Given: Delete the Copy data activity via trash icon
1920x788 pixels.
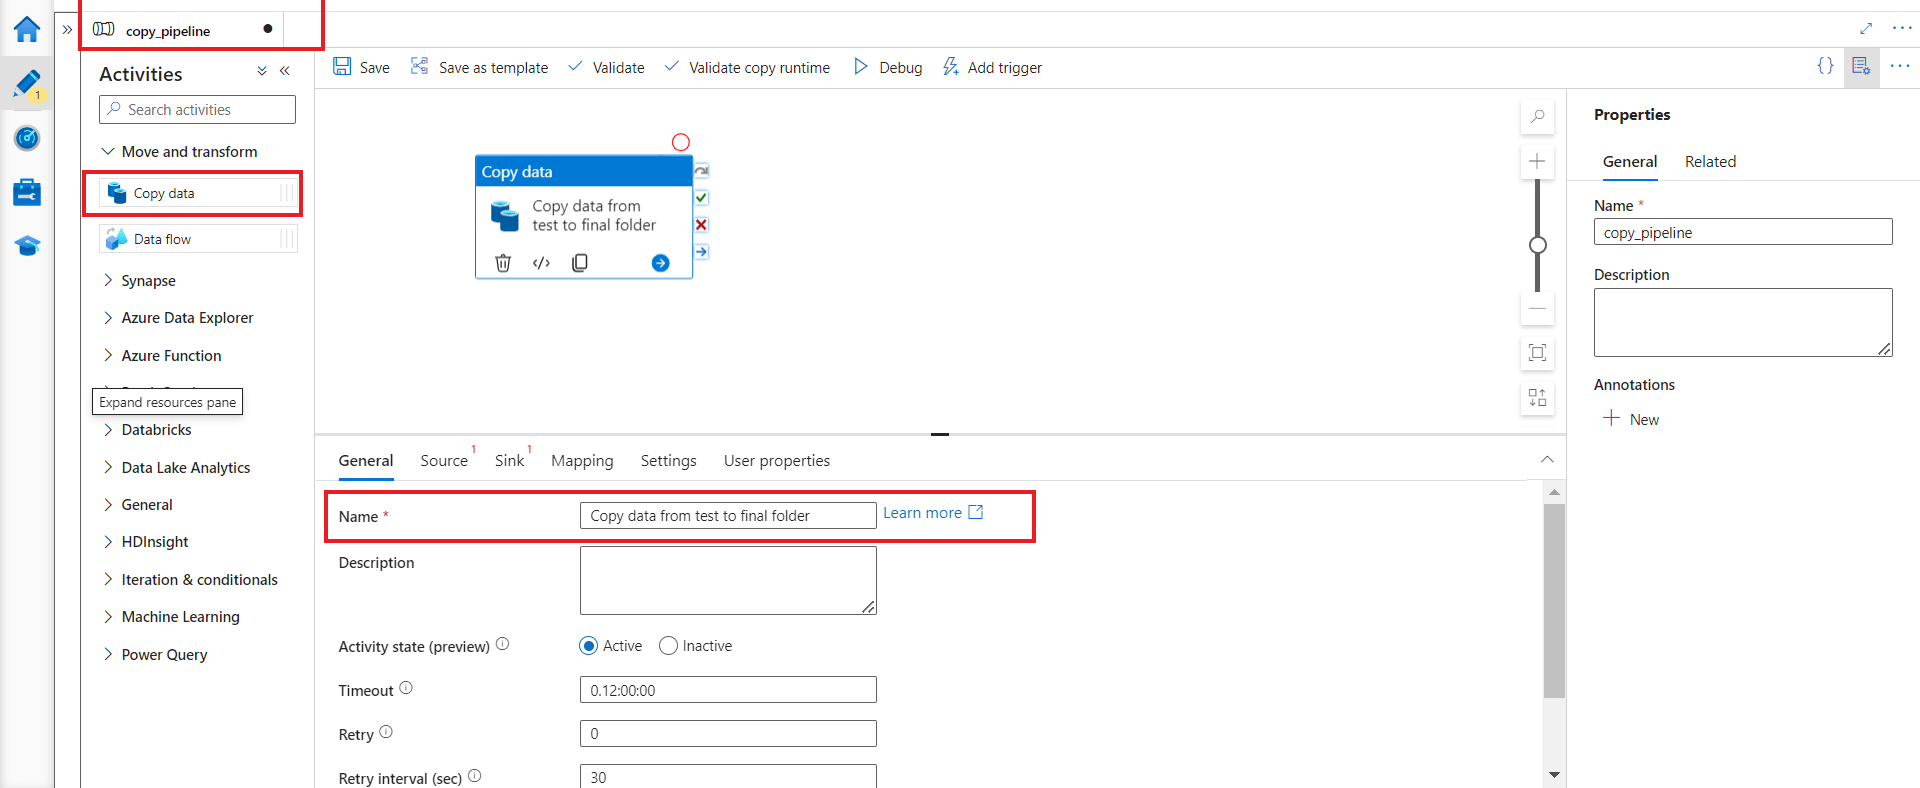Looking at the screenshot, I should click(x=503, y=263).
